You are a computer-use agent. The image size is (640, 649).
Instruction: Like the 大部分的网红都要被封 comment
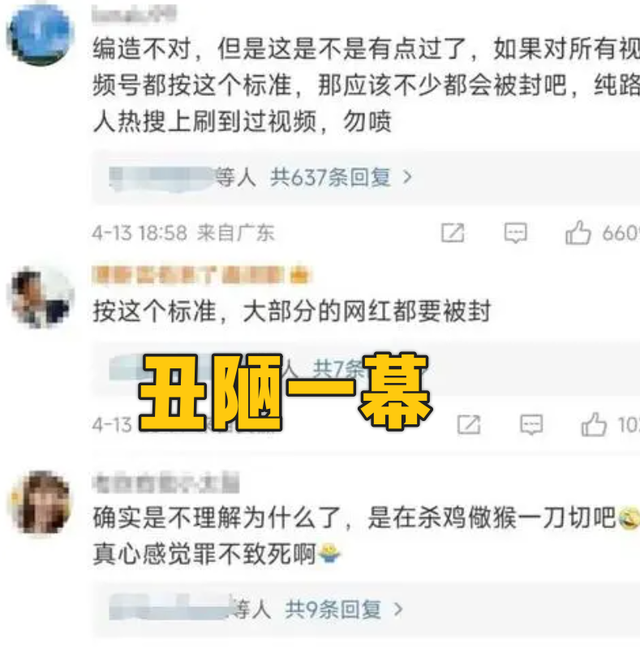point(594,424)
